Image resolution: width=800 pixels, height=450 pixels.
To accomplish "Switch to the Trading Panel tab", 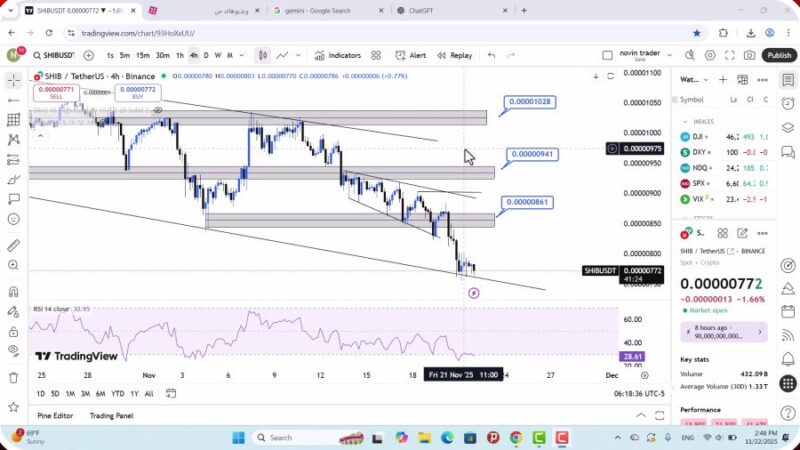I will (x=111, y=415).
